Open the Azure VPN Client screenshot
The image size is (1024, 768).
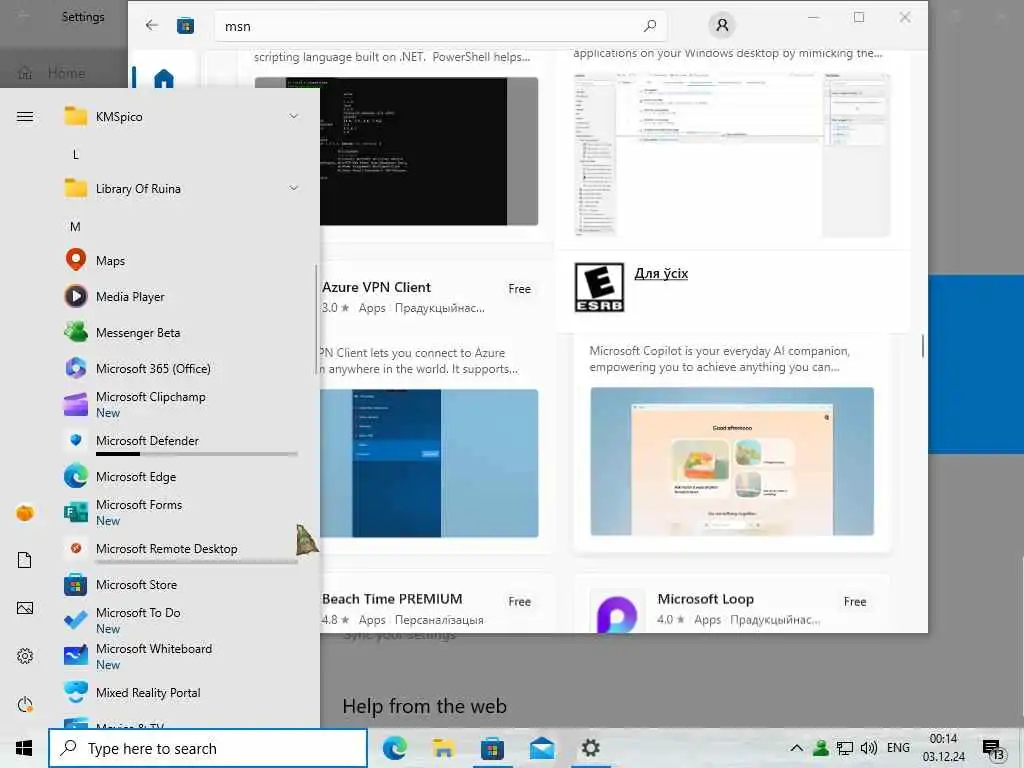(x=429, y=463)
